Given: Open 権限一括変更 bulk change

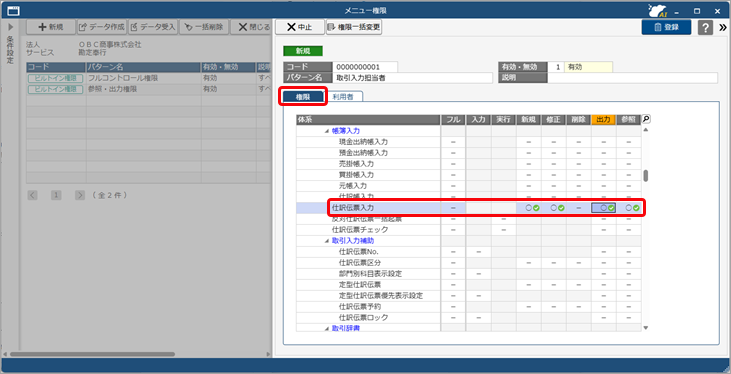Looking at the screenshot, I should 354,27.
